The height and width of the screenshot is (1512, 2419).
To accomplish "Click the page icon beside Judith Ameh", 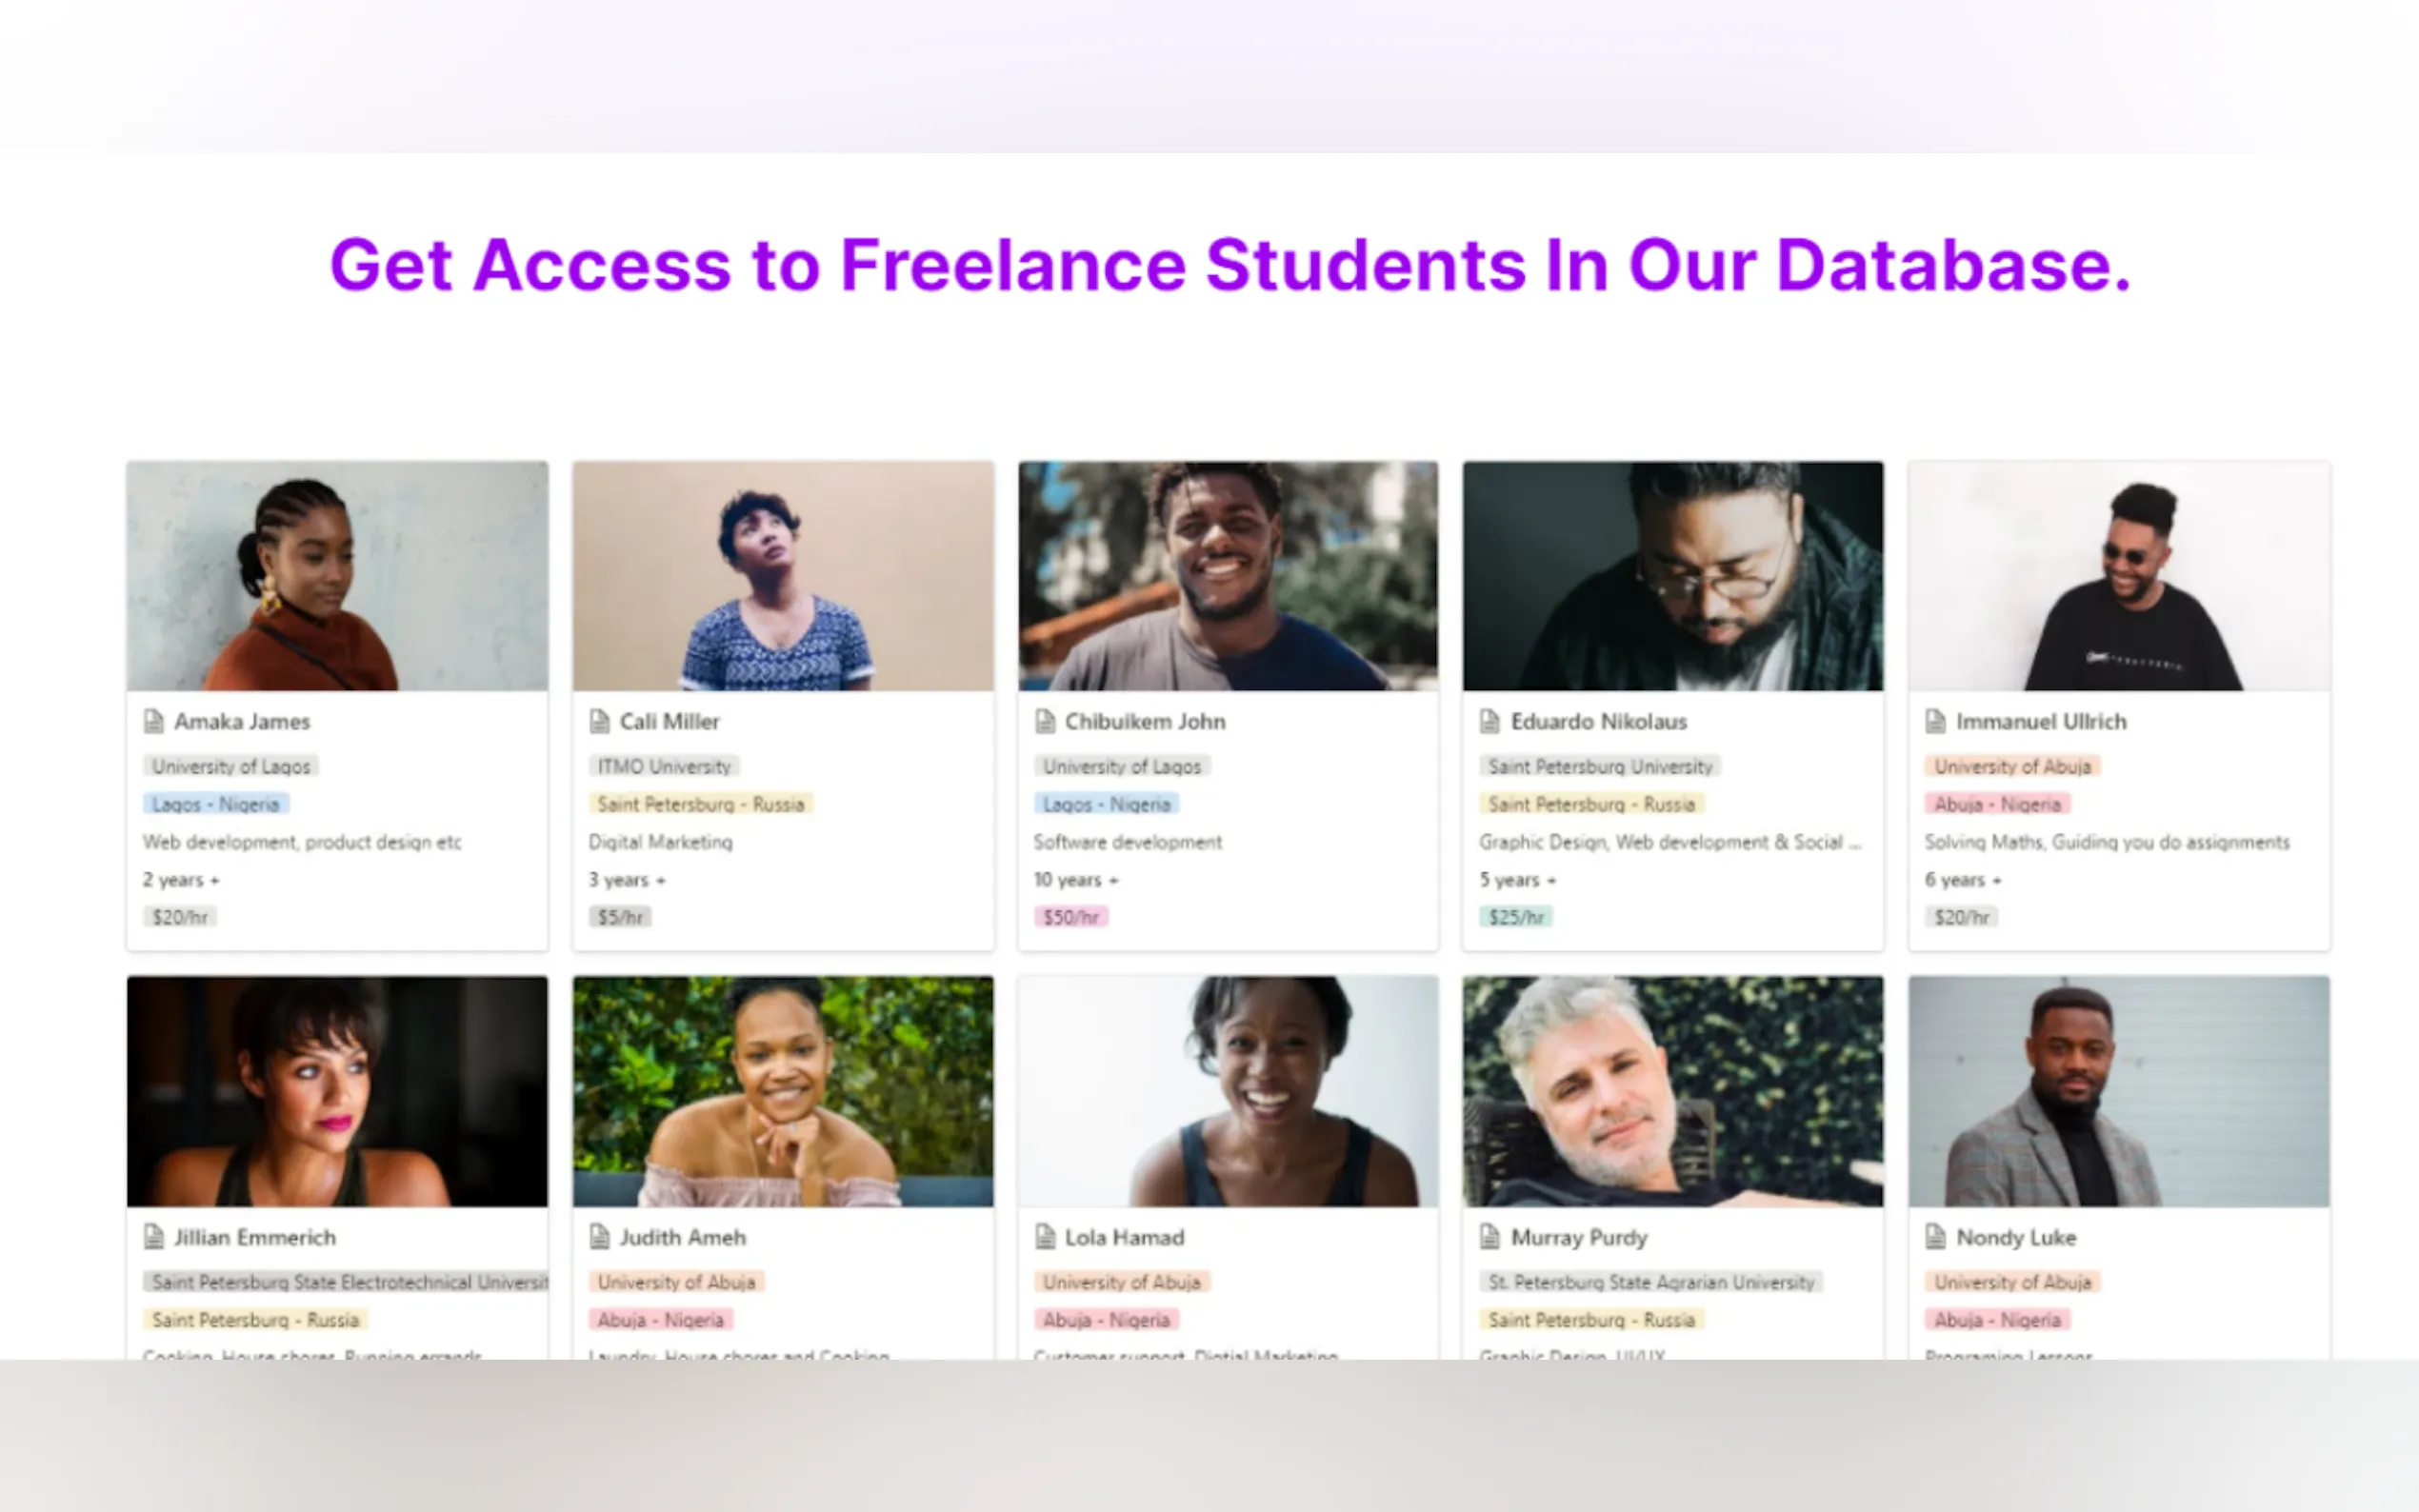I will click(x=600, y=1237).
